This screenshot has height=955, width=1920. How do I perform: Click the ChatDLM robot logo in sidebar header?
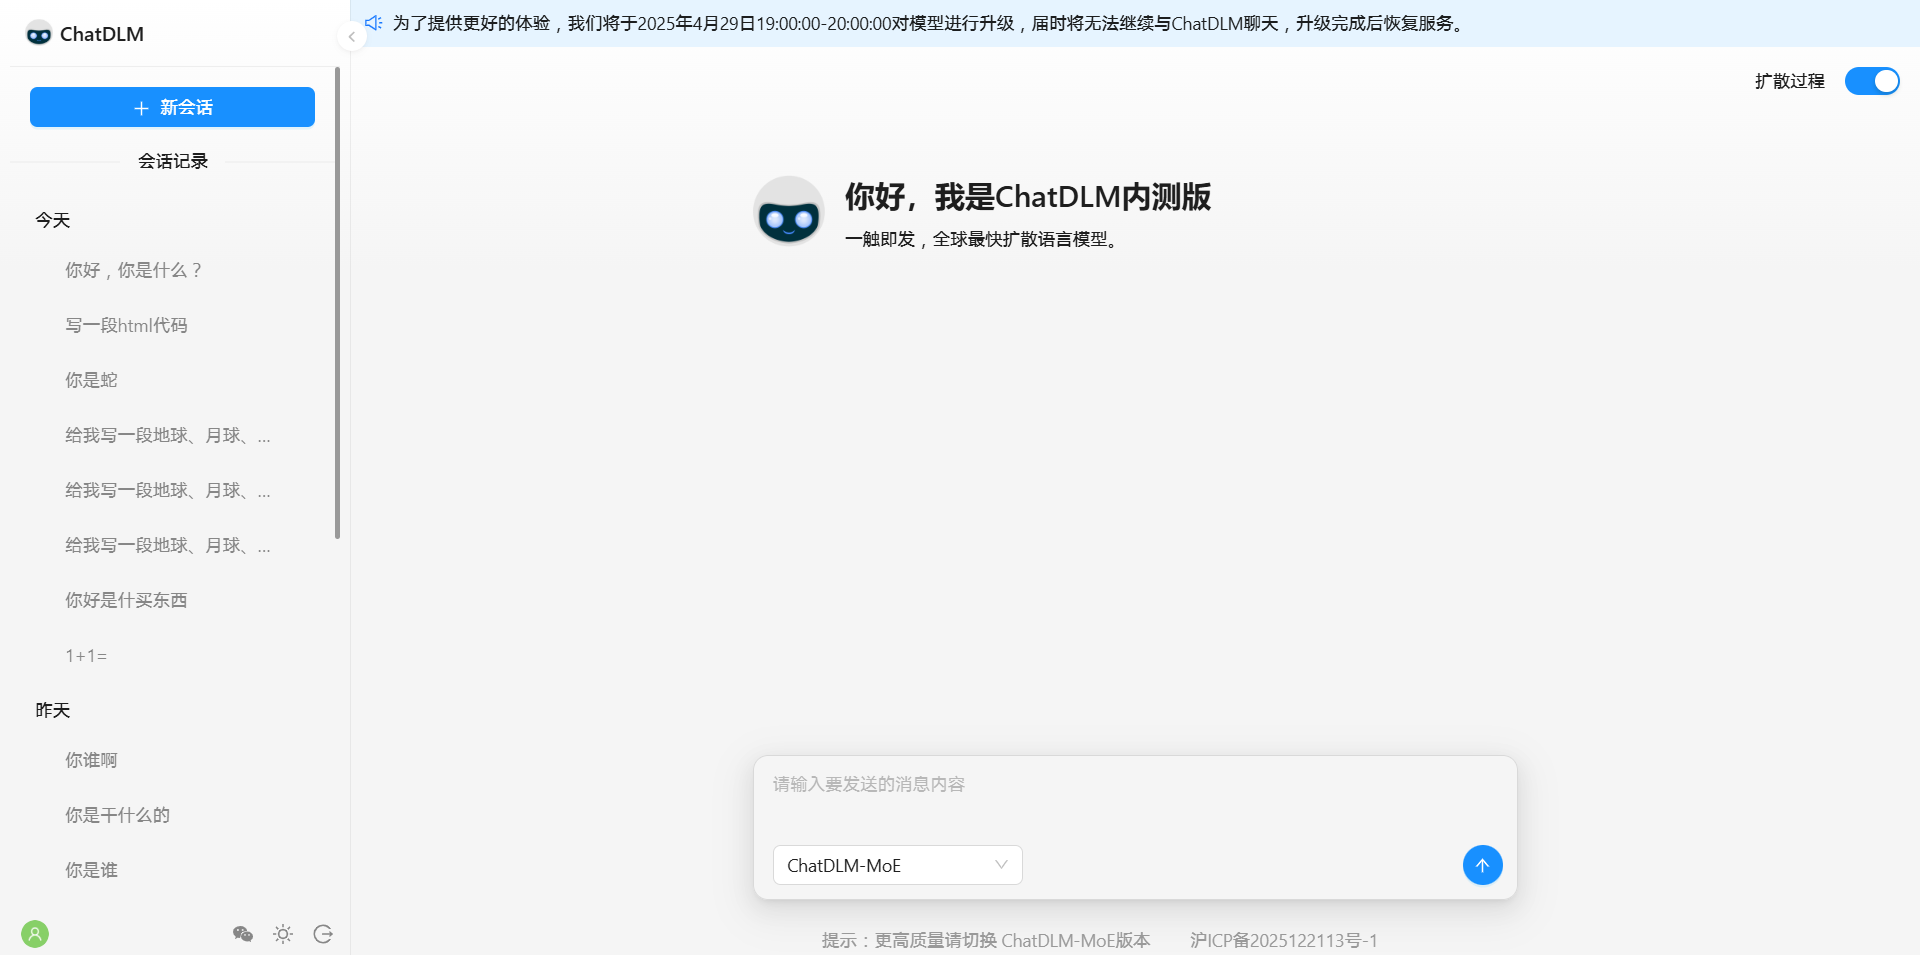[x=39, y=34]
